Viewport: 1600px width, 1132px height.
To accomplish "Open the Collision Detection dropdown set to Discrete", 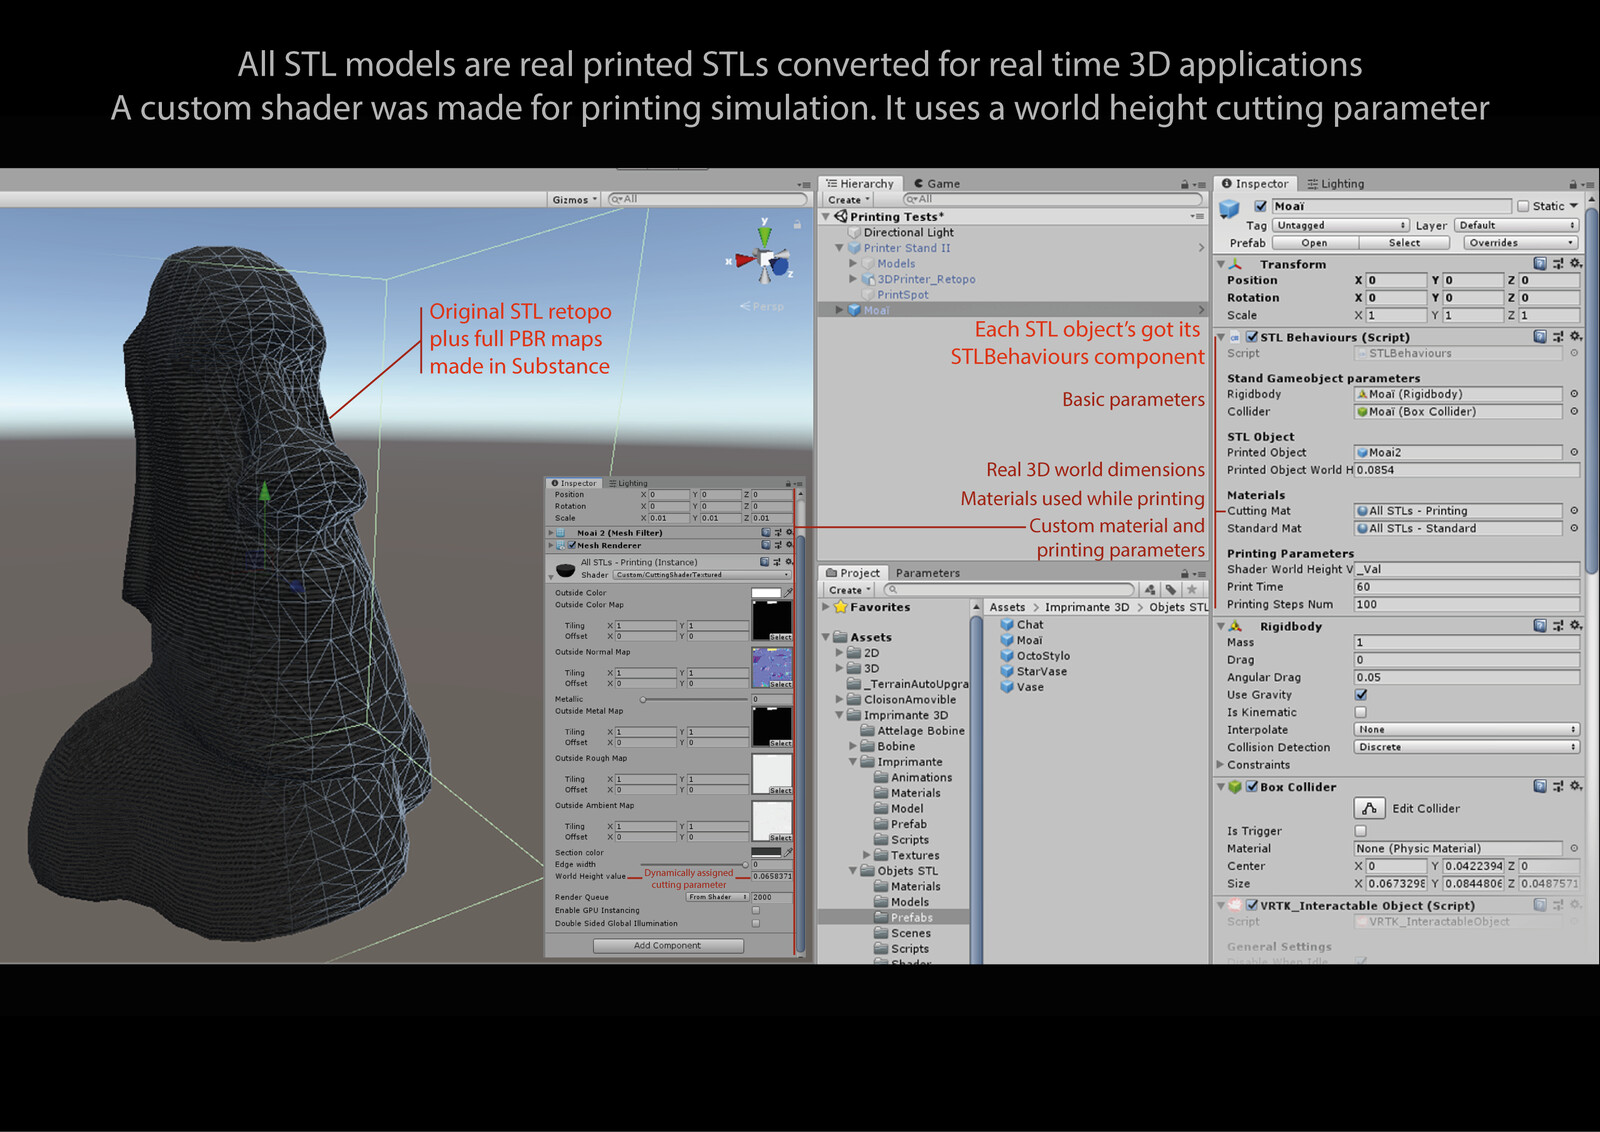I will pos(1465,747).
